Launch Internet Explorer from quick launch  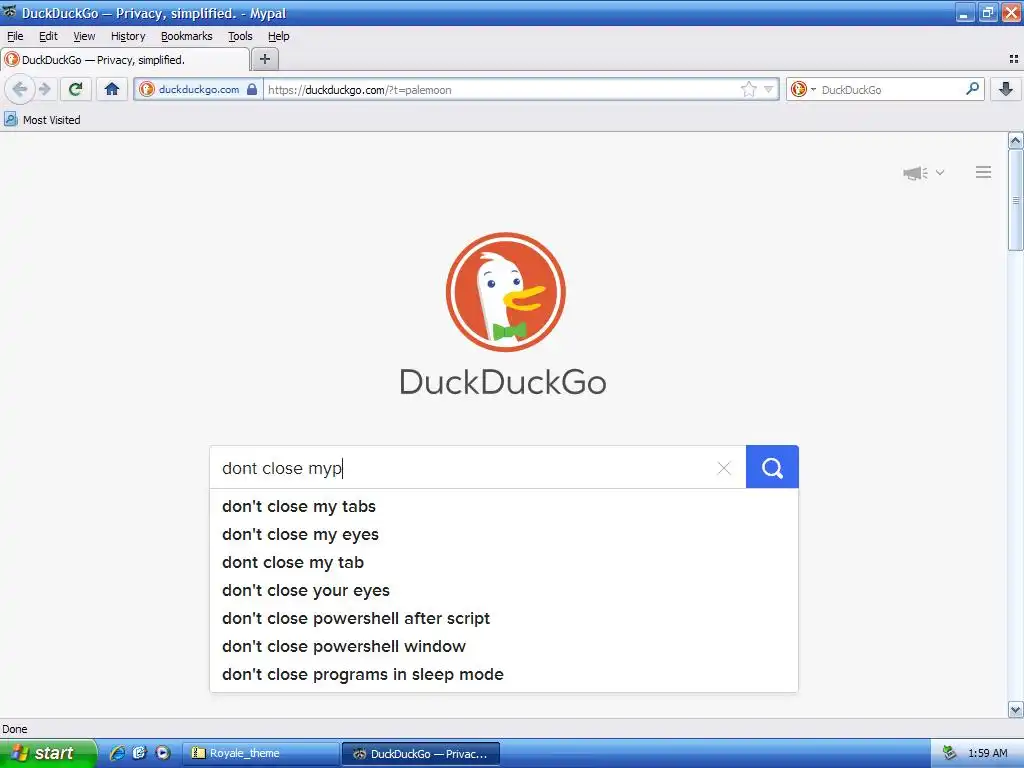[118, 753]
